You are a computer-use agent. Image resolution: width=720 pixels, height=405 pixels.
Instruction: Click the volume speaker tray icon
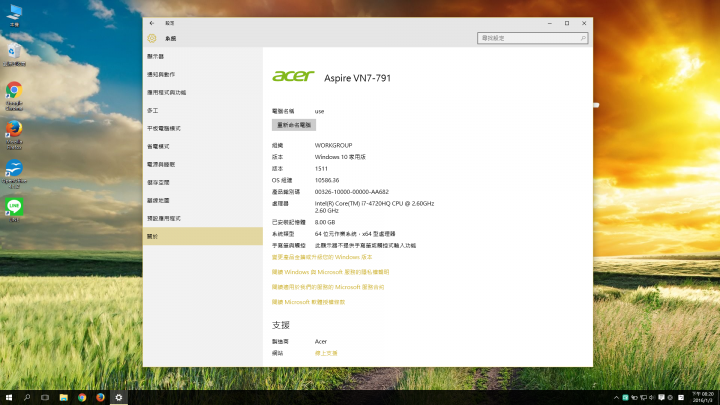pyautogui.click(x=651, y=398)
